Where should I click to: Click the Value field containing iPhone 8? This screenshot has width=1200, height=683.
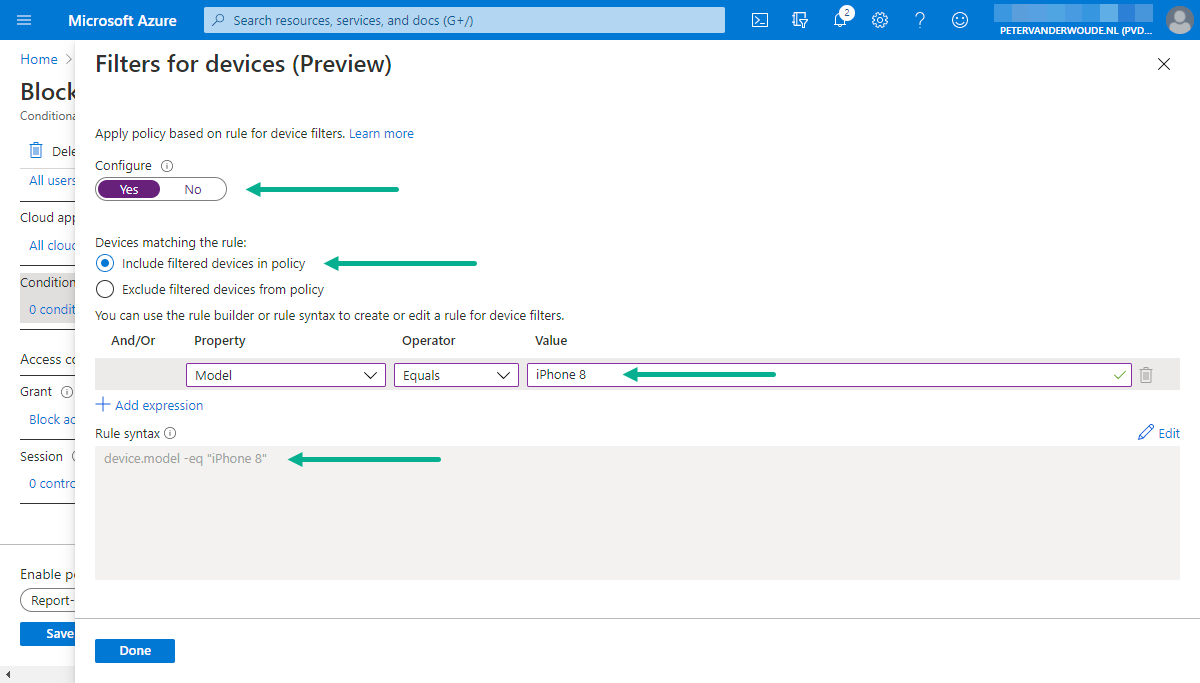coord(820,375)
